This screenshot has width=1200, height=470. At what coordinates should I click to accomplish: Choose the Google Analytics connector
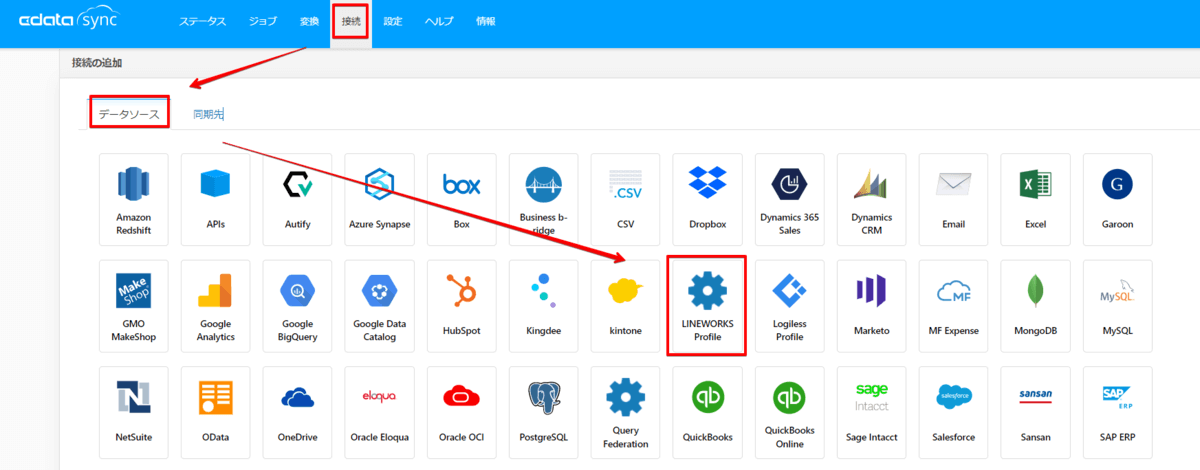pos(216,305)
